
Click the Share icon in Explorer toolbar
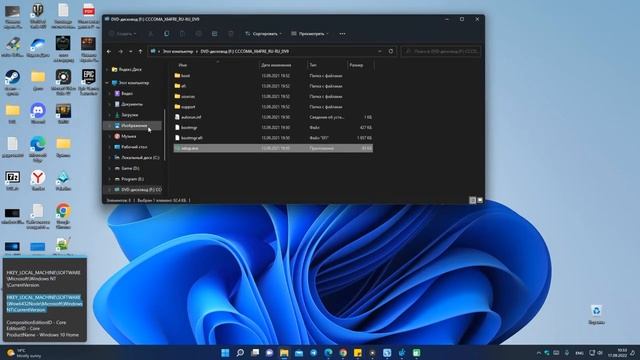click(214, 34)
